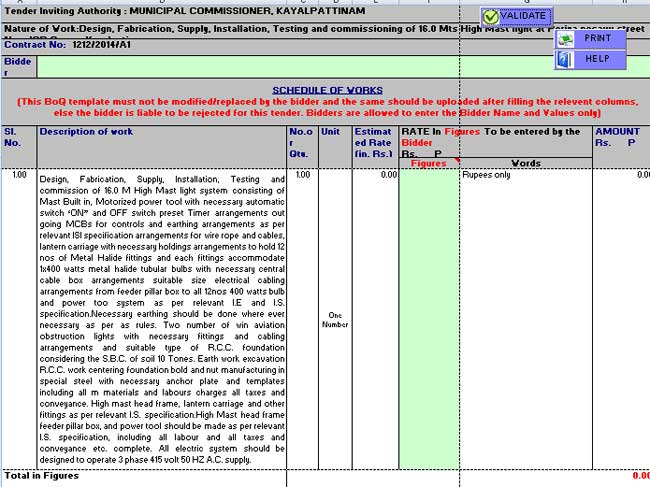
Task: Click the 'Estimated Rate' column header
Action: pos(375,147)
